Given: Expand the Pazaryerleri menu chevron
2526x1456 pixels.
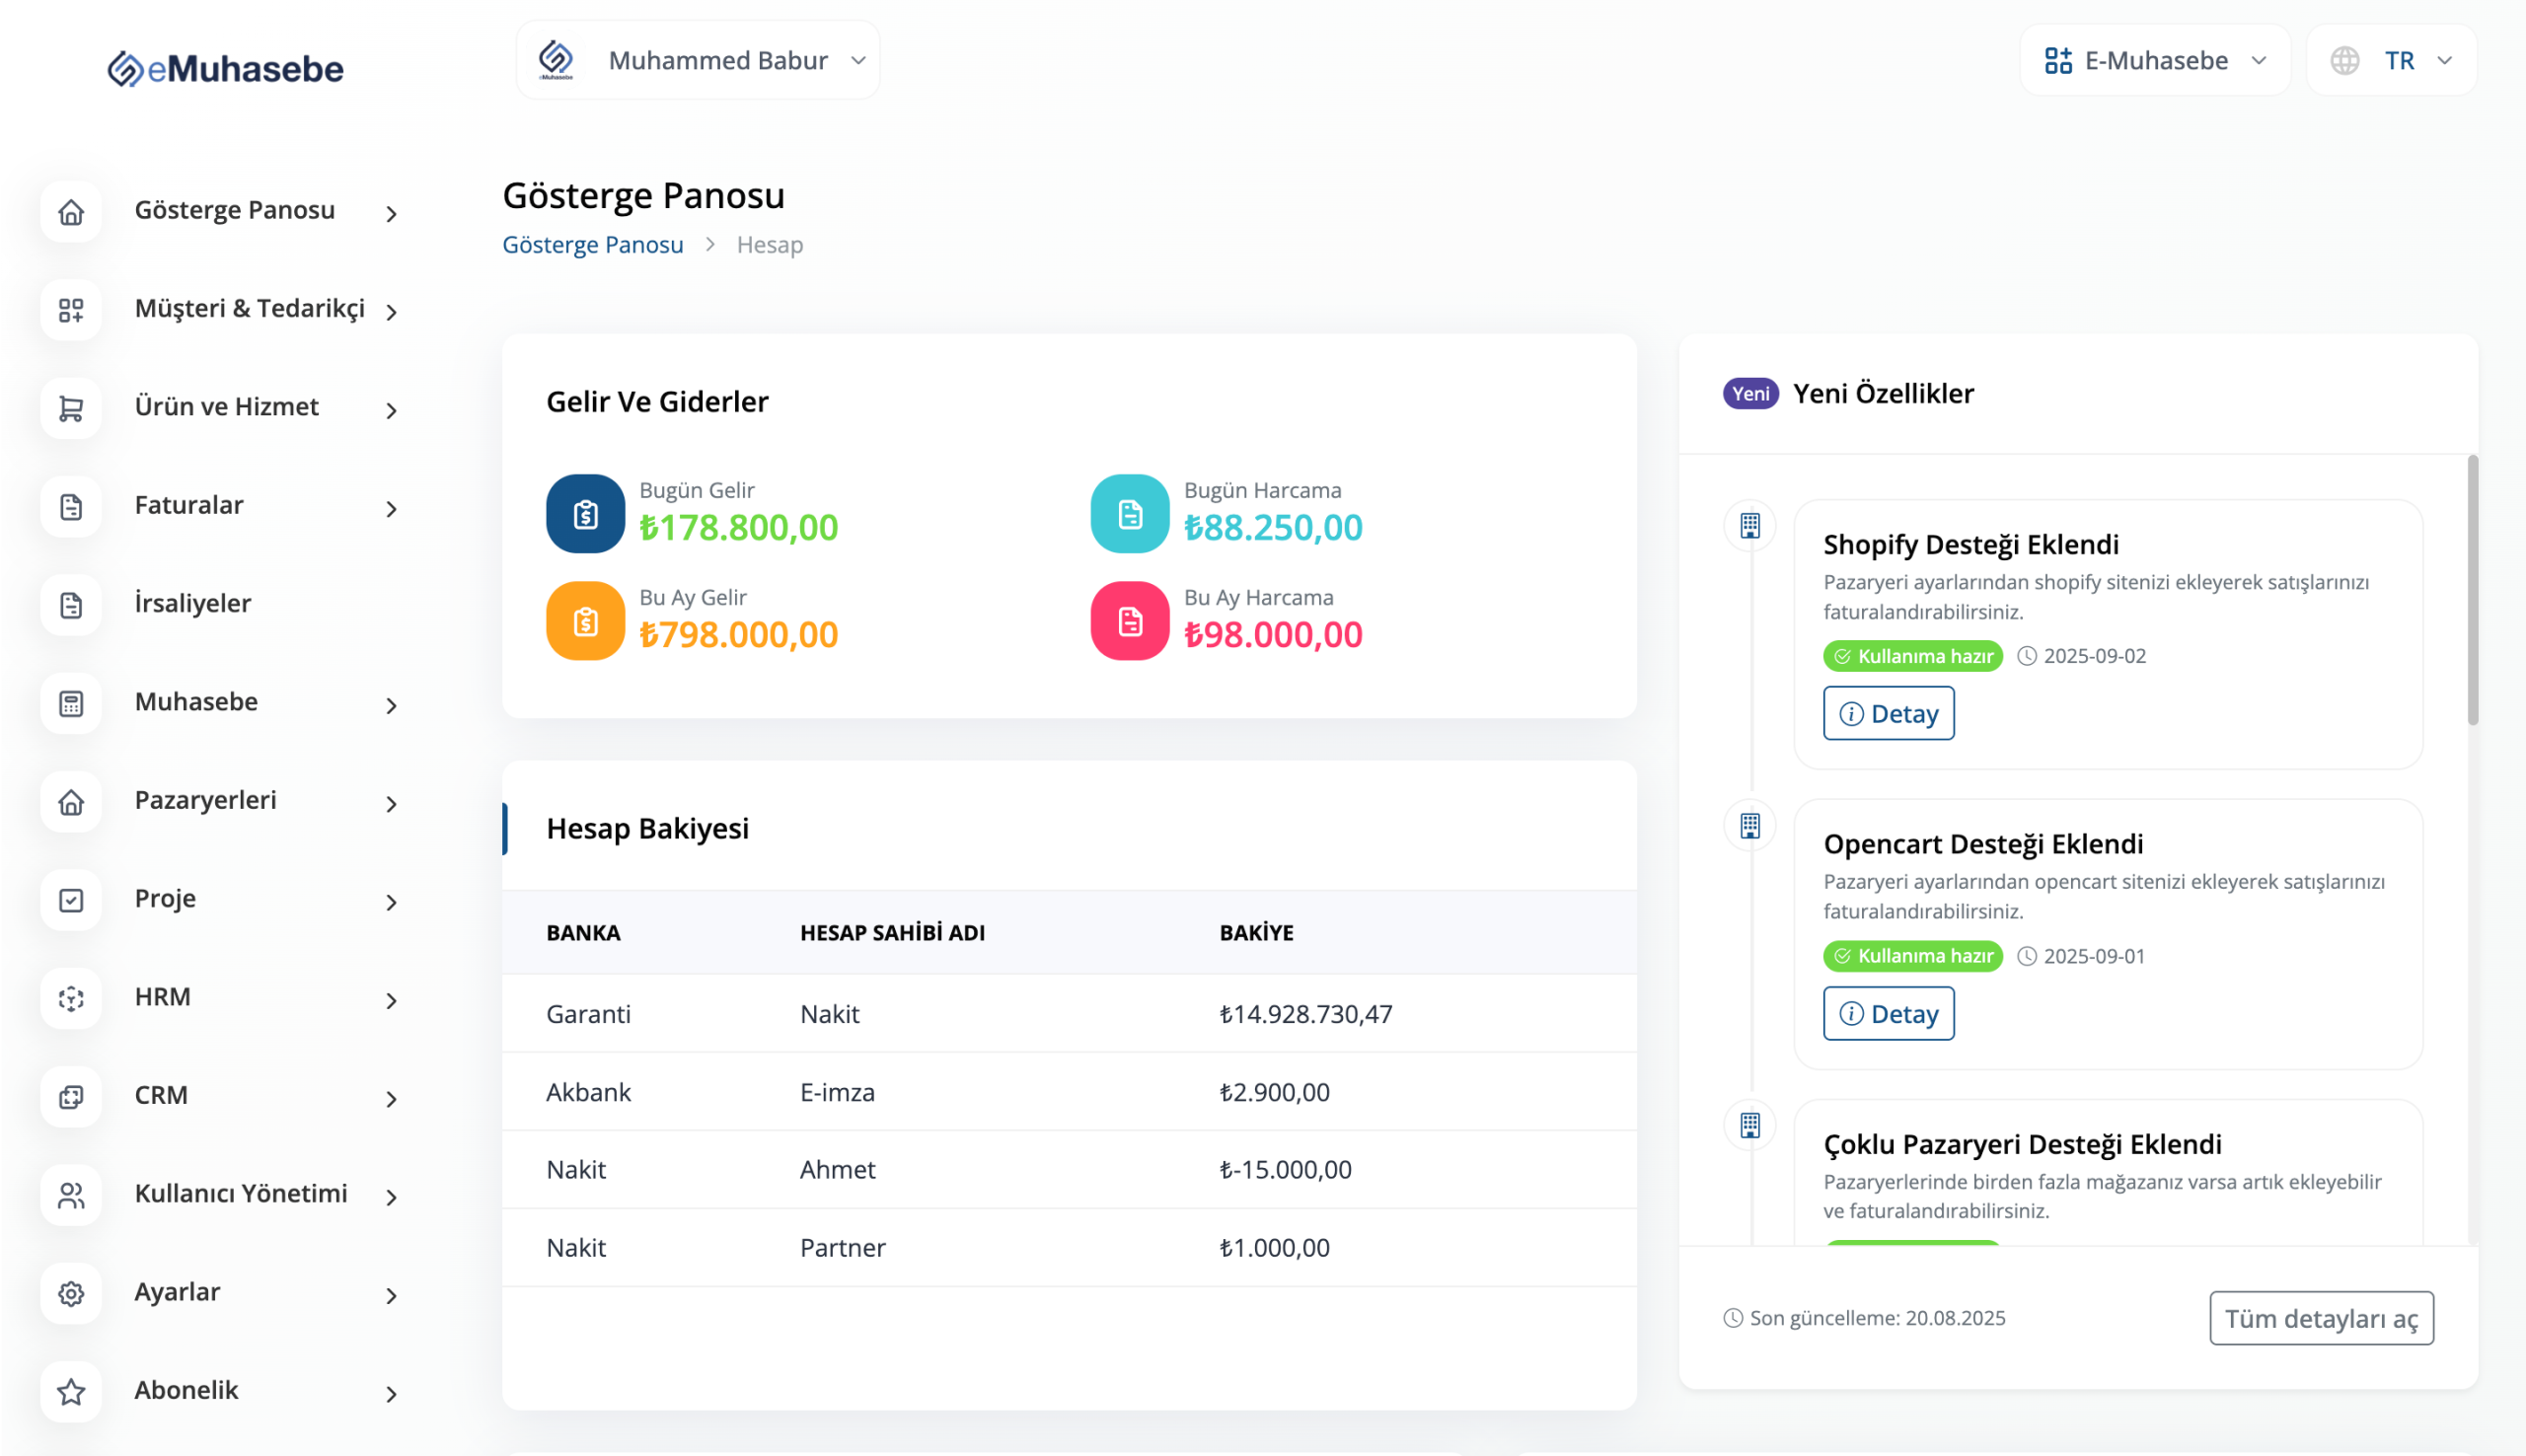Looking at the screenshot, I should [391, 804].
